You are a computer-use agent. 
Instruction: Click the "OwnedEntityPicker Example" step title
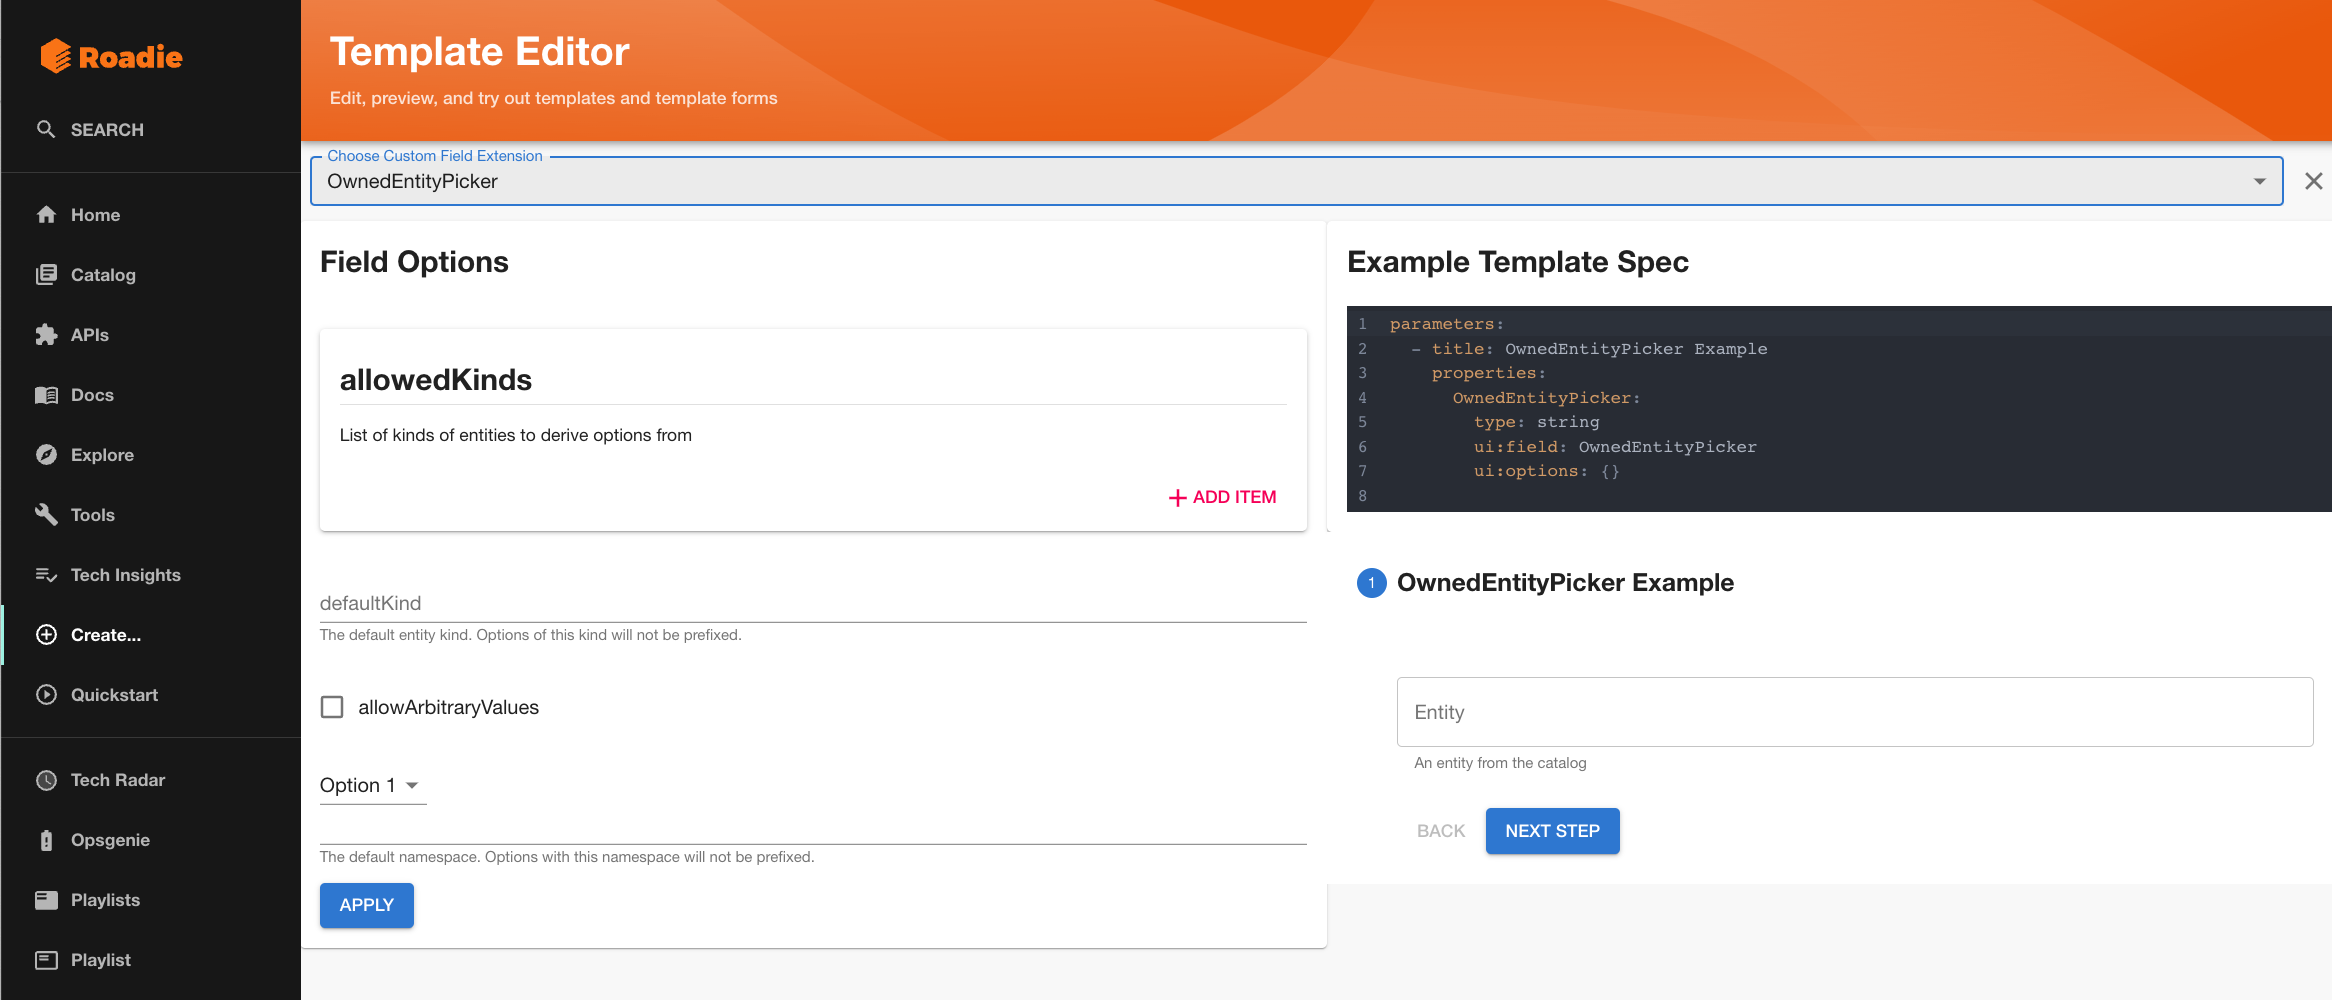coord(1565,583)
